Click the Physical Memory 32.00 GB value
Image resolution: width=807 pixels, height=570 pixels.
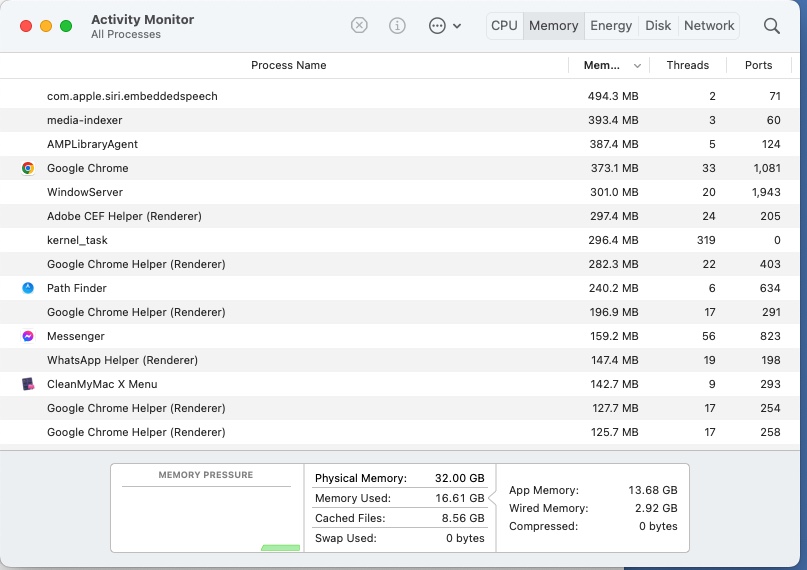click(460, 478)
